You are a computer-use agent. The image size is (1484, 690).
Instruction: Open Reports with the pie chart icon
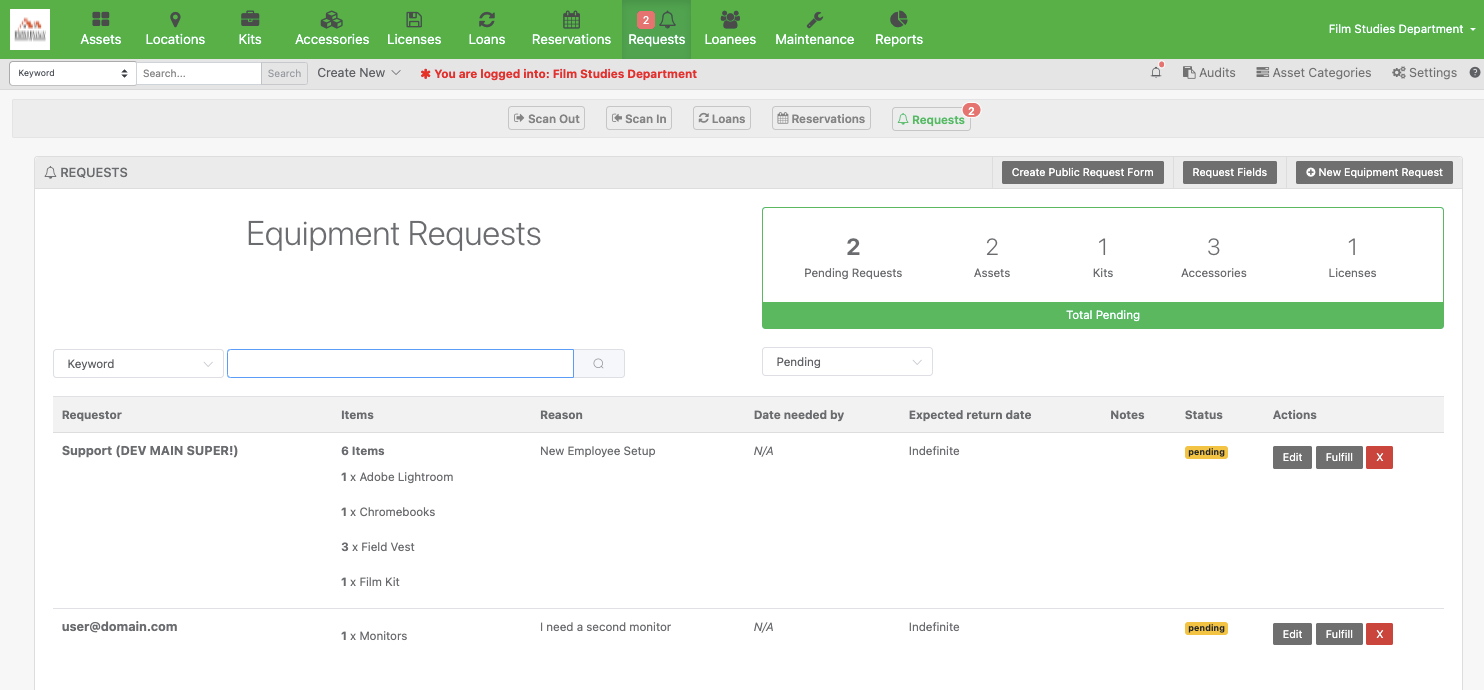point(898,29)
